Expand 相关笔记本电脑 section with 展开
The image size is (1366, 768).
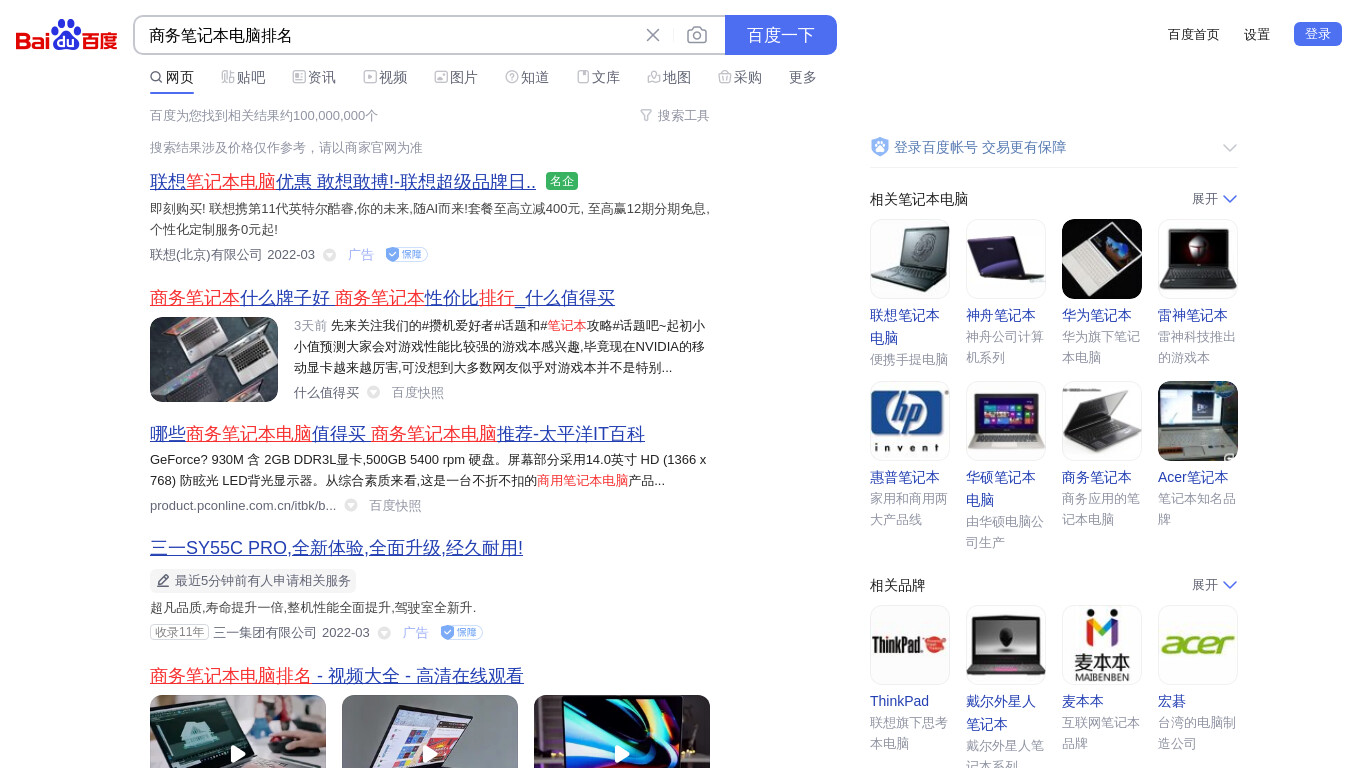click(1215, 199)
